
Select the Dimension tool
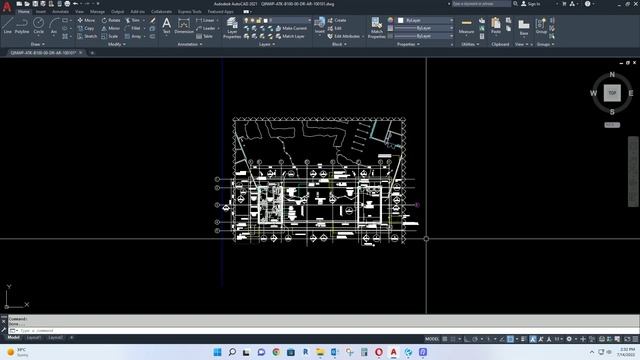pyautogui.click(x=184, y=25)
